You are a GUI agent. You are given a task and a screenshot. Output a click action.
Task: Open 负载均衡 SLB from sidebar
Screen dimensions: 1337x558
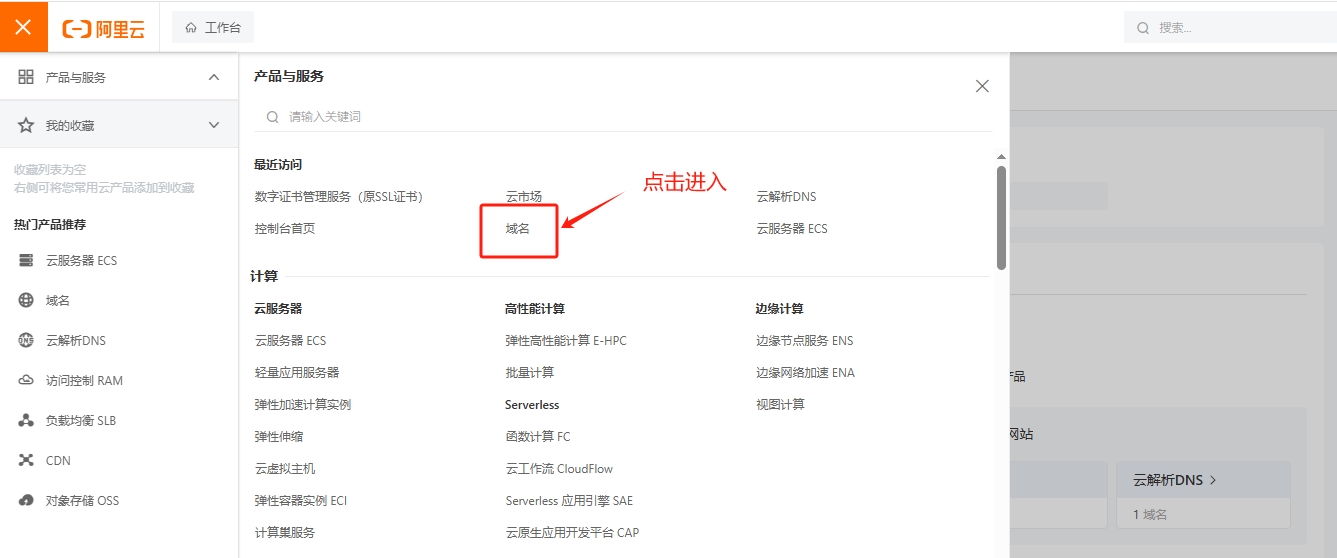(x=81, y=420)
